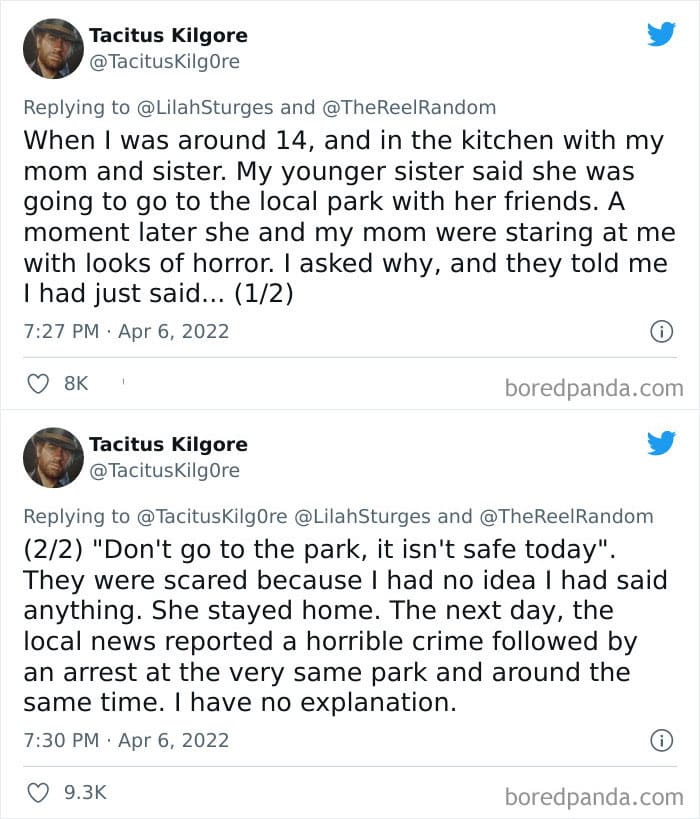700x819 pixels.
Task: Visit @TacitusKilg0re handle under second tweet name
Action: pos(165,471)
